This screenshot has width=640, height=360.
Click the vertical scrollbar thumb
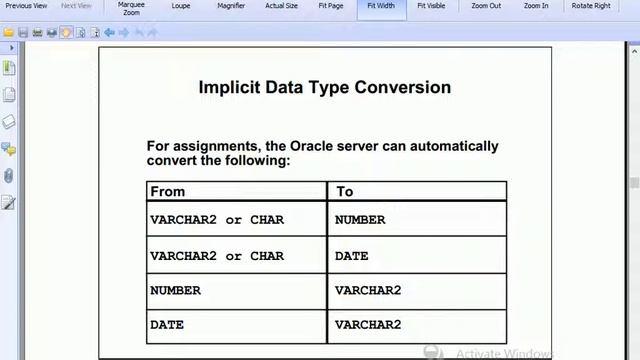click(634, 182)
